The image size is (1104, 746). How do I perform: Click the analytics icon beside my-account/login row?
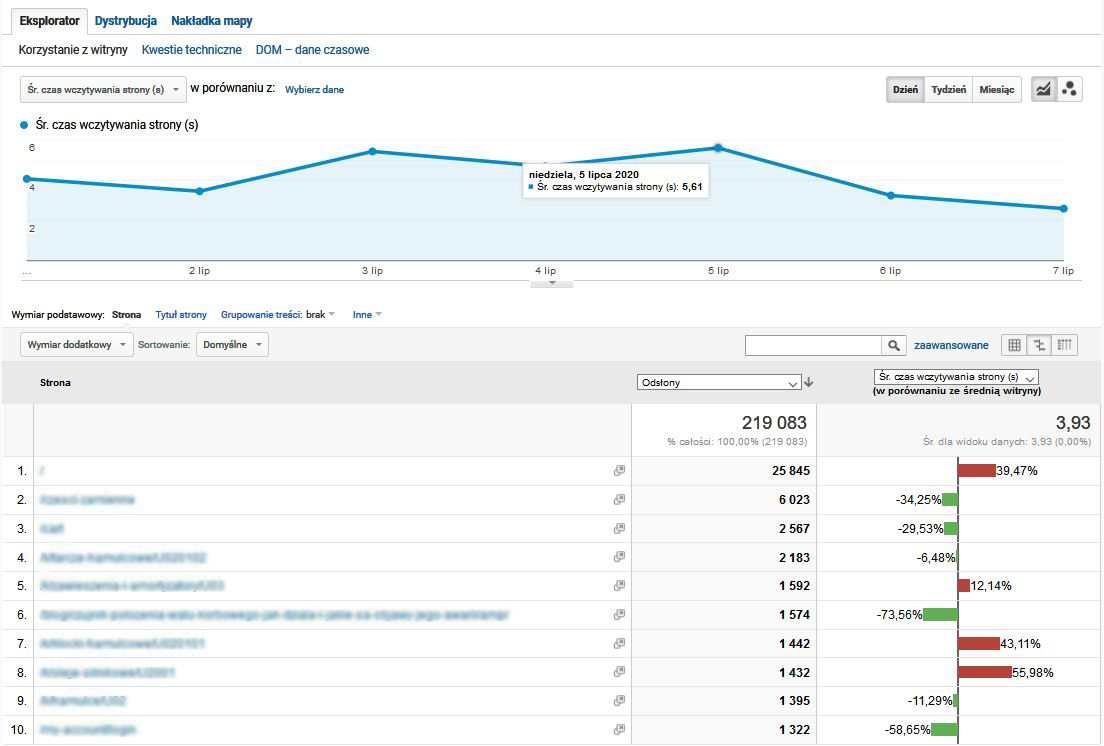(x=619, y=731)
